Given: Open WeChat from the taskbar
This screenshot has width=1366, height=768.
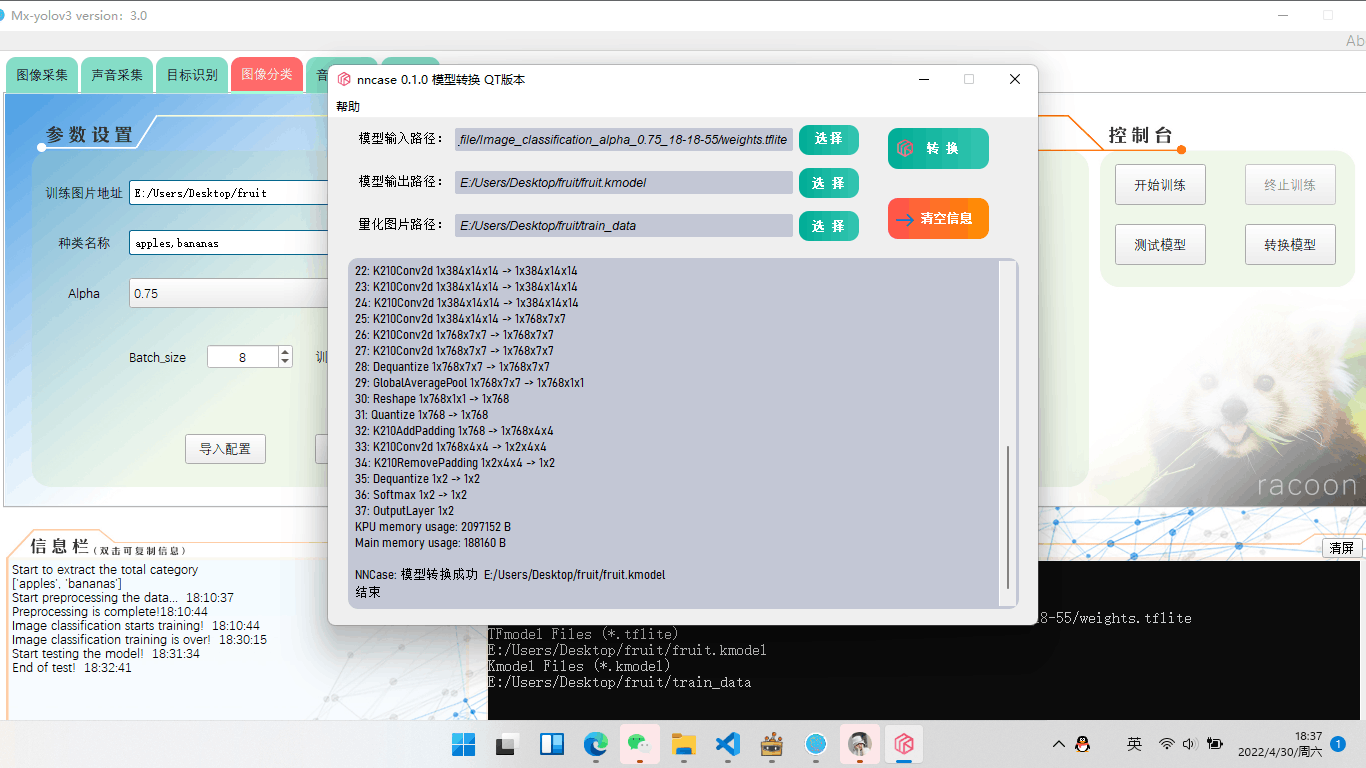Looking at the screenshot, I should click(640, 744).
